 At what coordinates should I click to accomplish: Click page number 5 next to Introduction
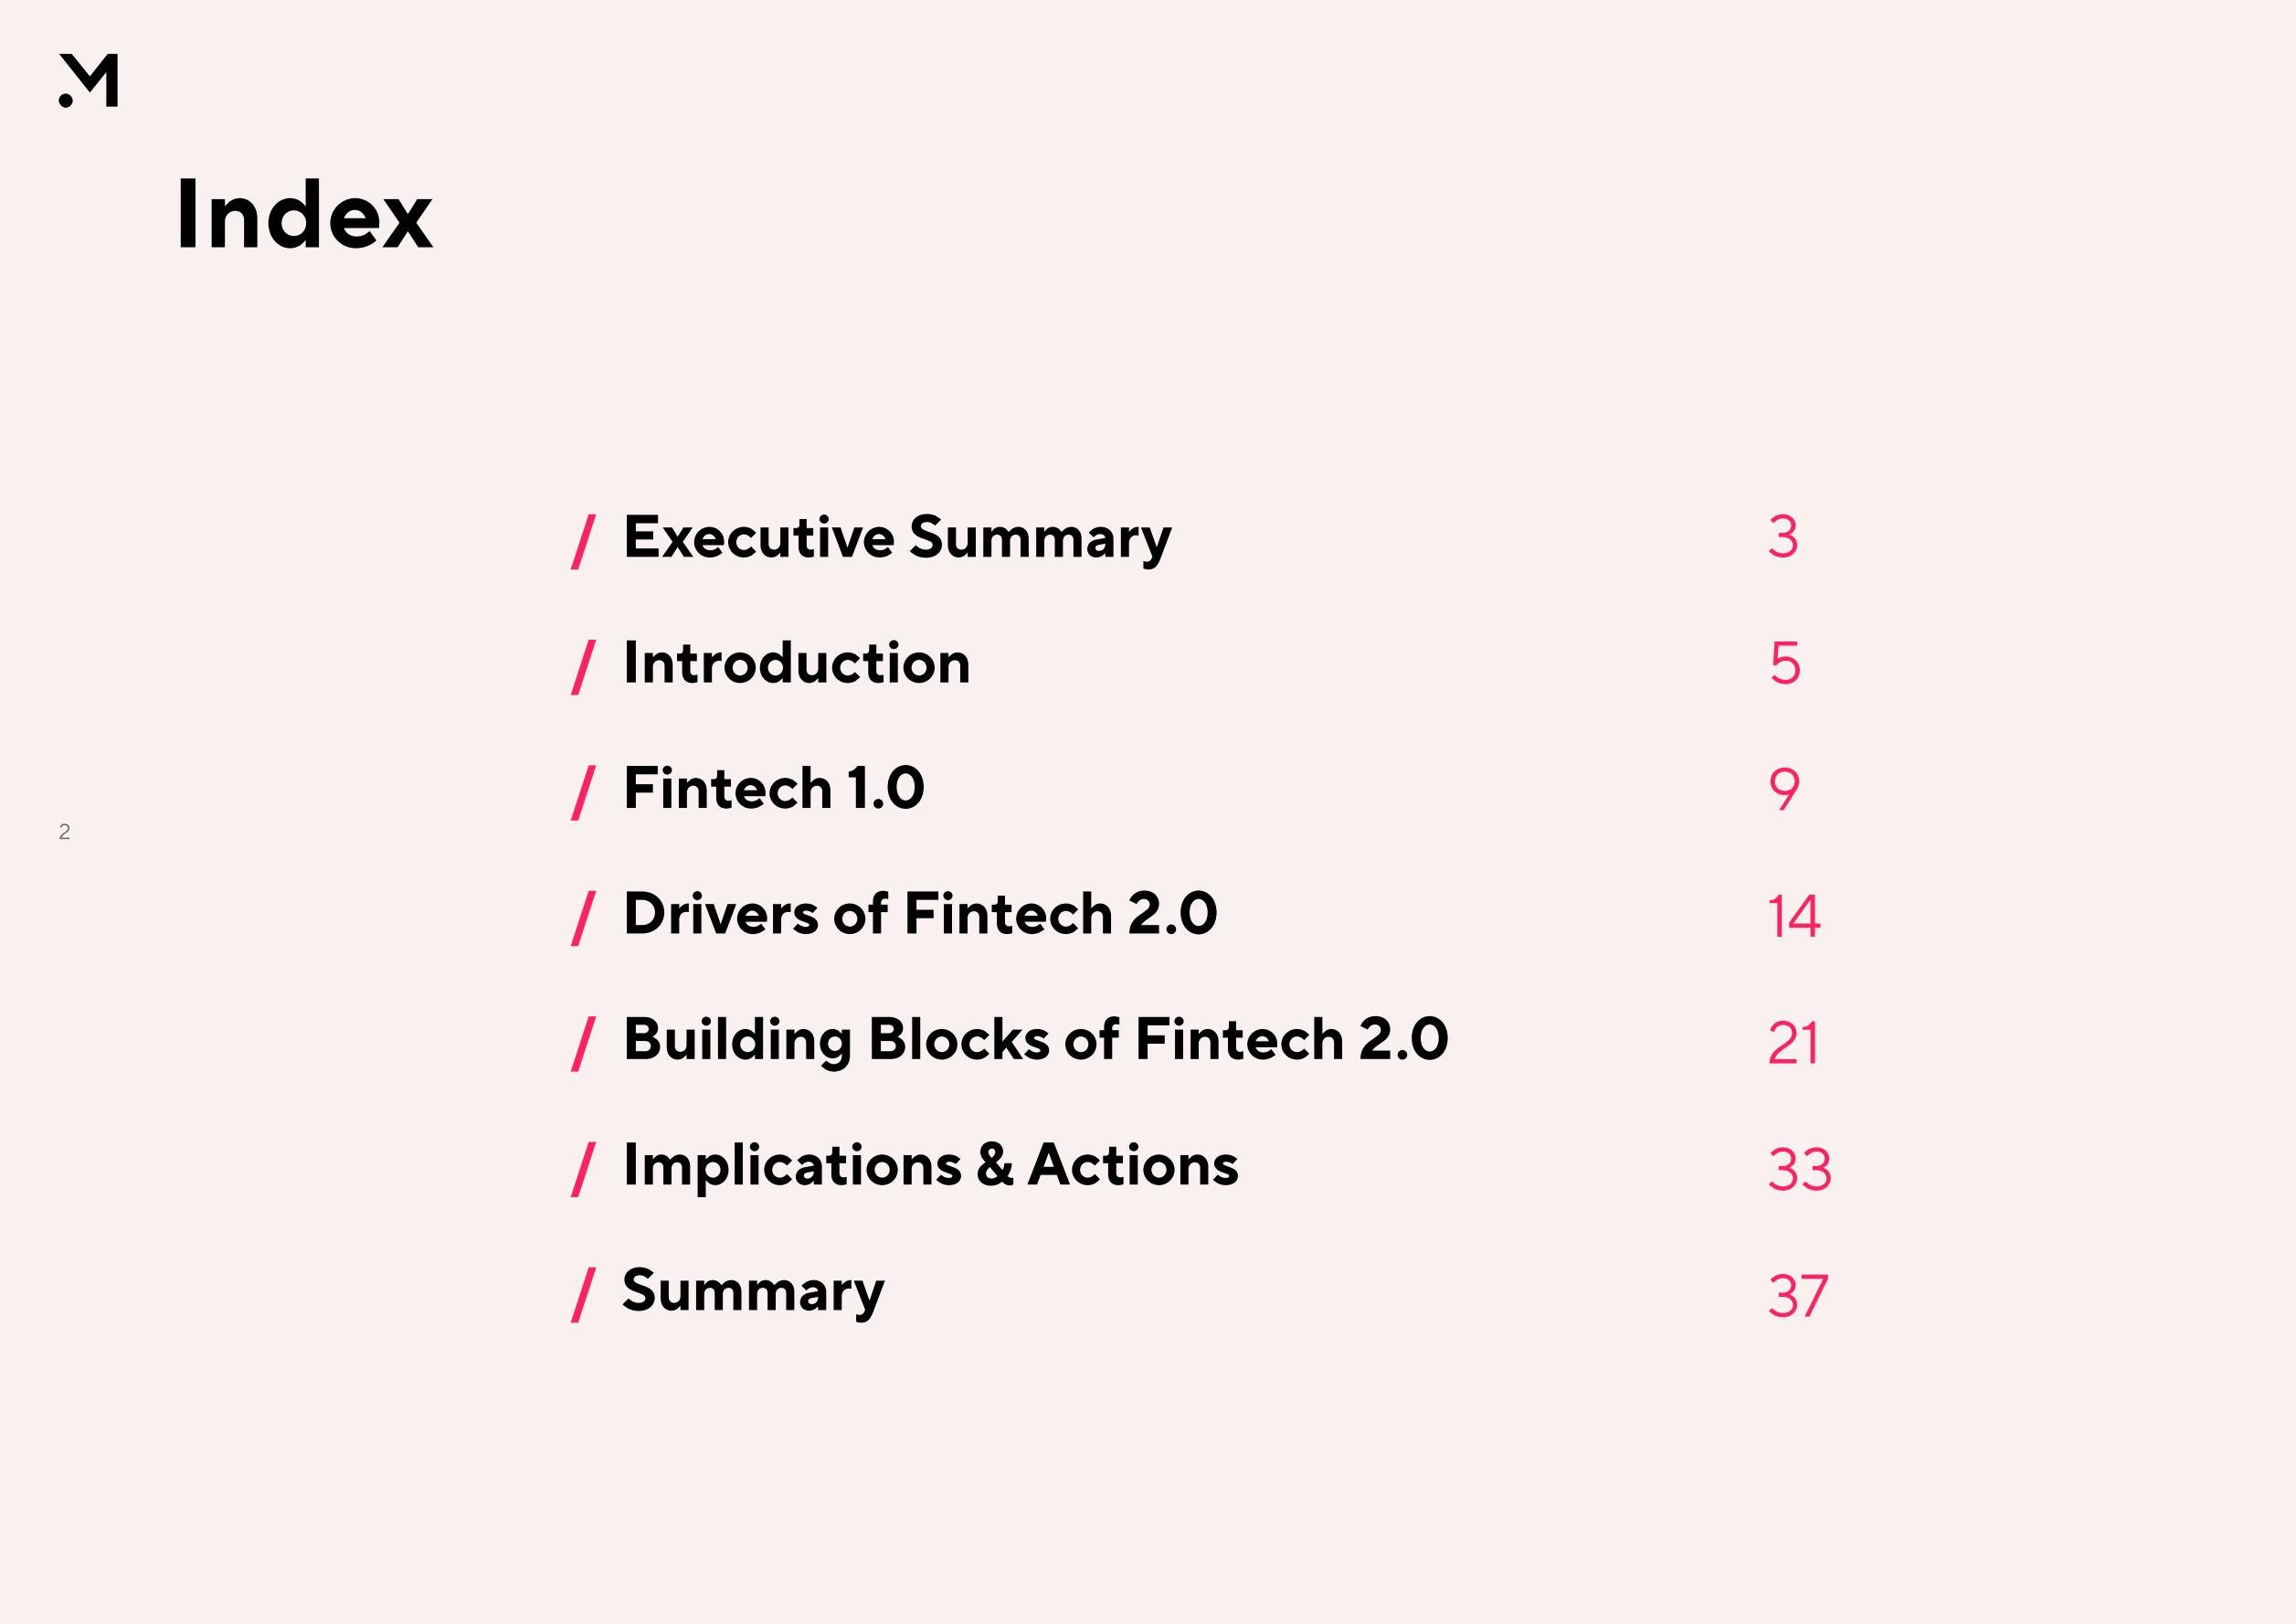[1785, 663]
